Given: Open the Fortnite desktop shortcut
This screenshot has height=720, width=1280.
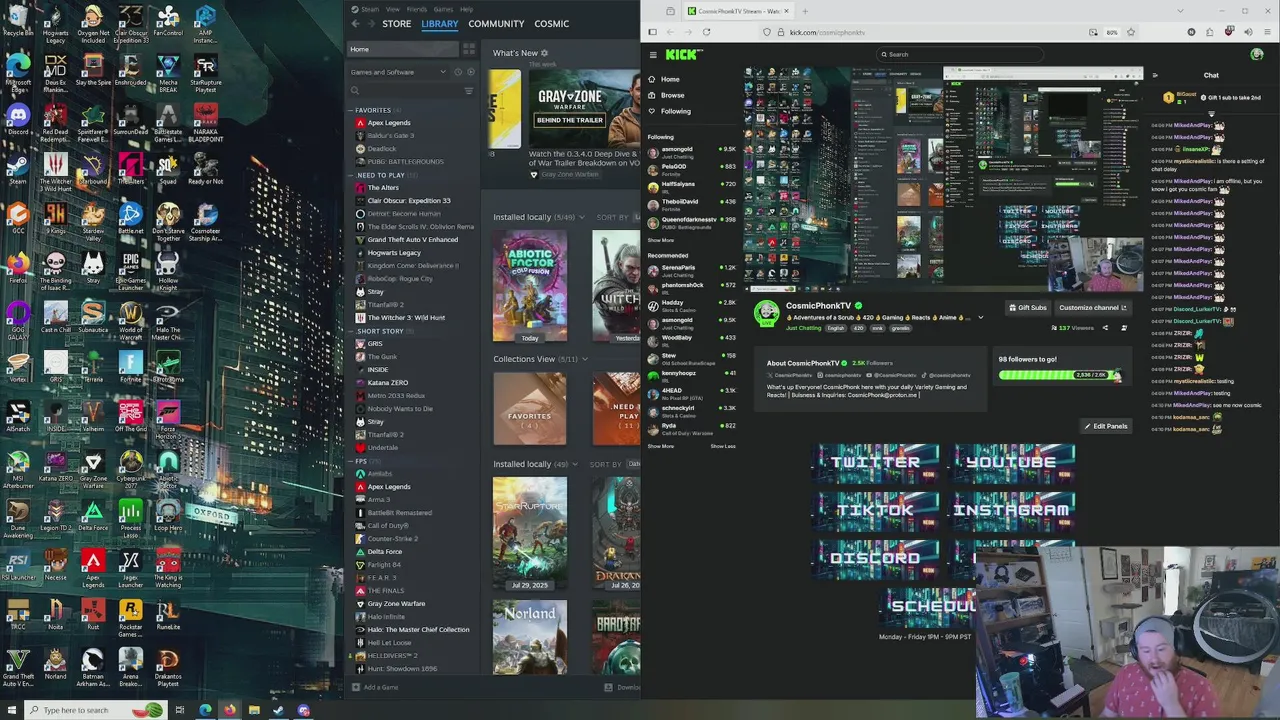Looking at the screenshot, I should (x=131, y=368).
